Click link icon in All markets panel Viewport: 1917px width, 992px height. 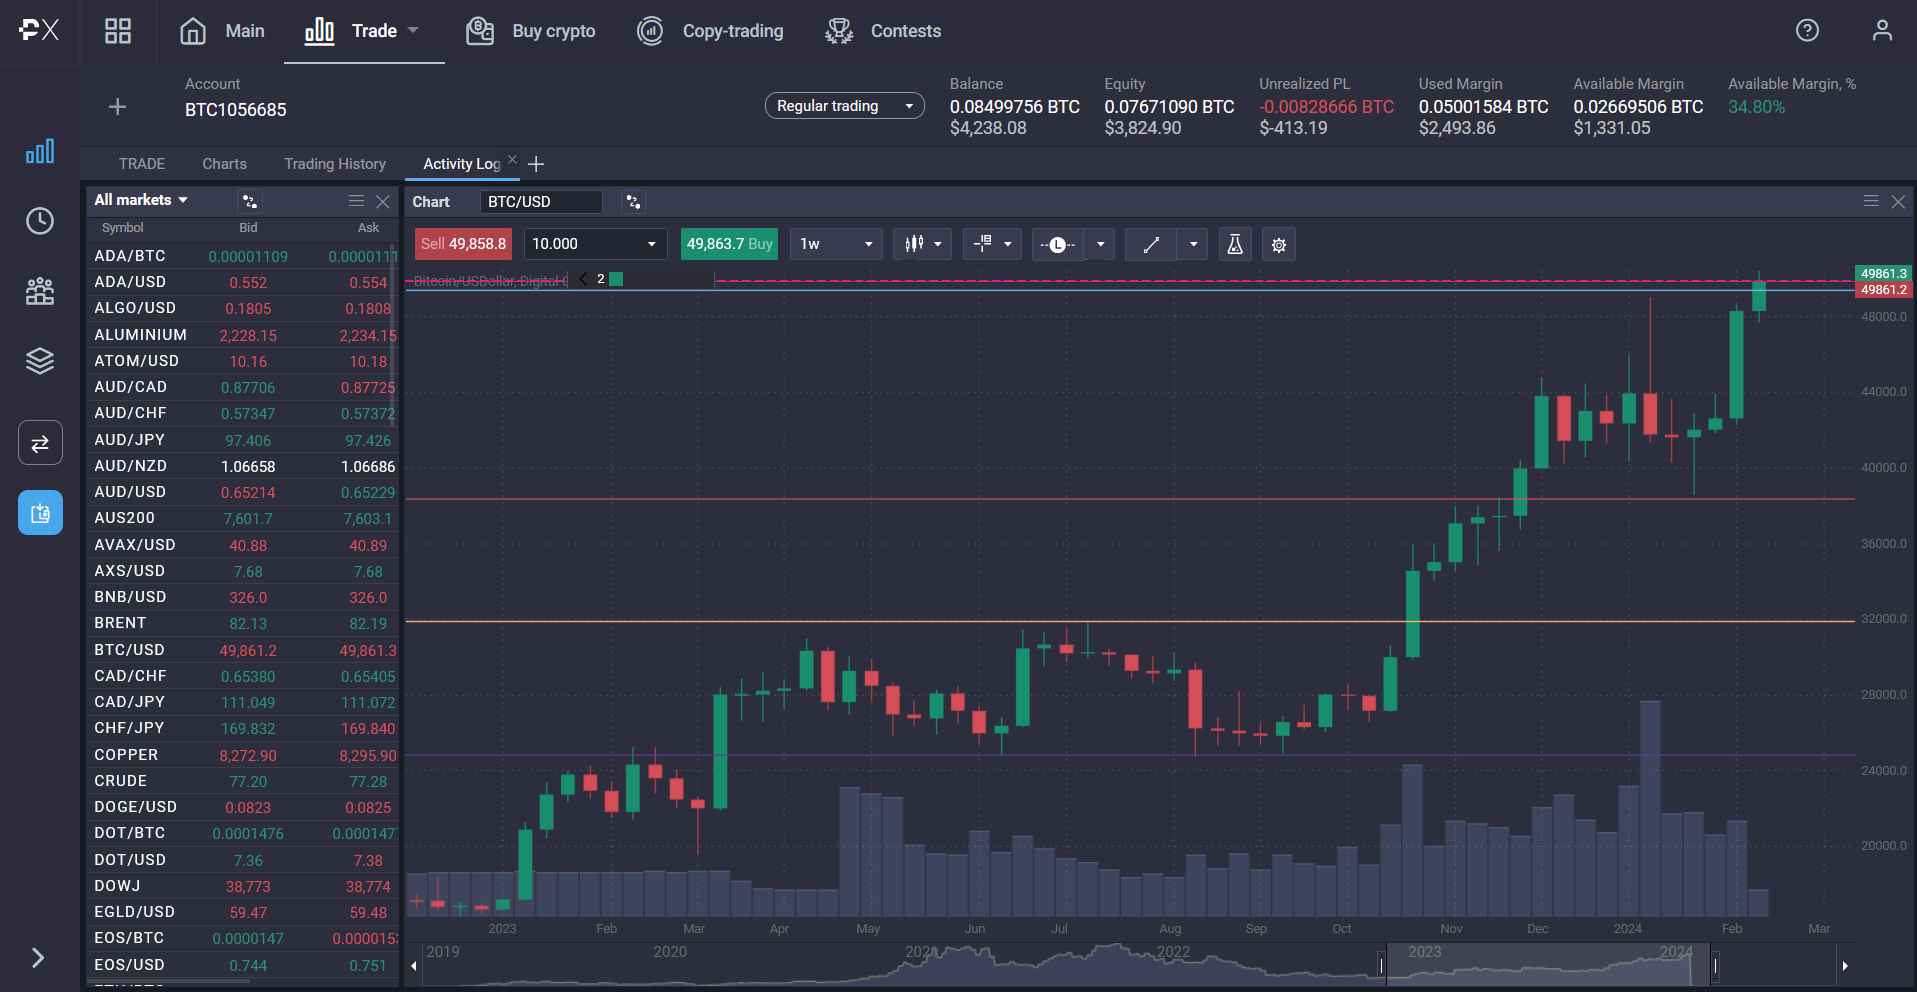pyautogui.click(x=249, y=201)
